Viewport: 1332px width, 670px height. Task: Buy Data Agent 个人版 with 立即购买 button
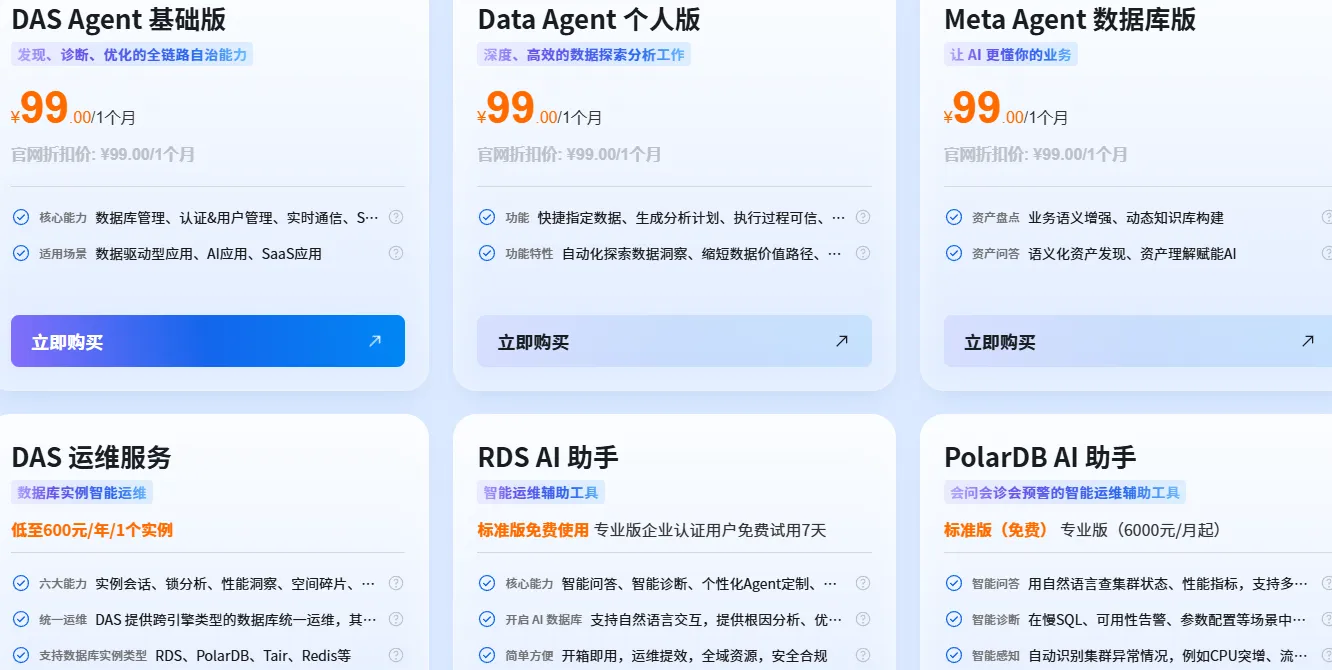click(x=674, y=341)
